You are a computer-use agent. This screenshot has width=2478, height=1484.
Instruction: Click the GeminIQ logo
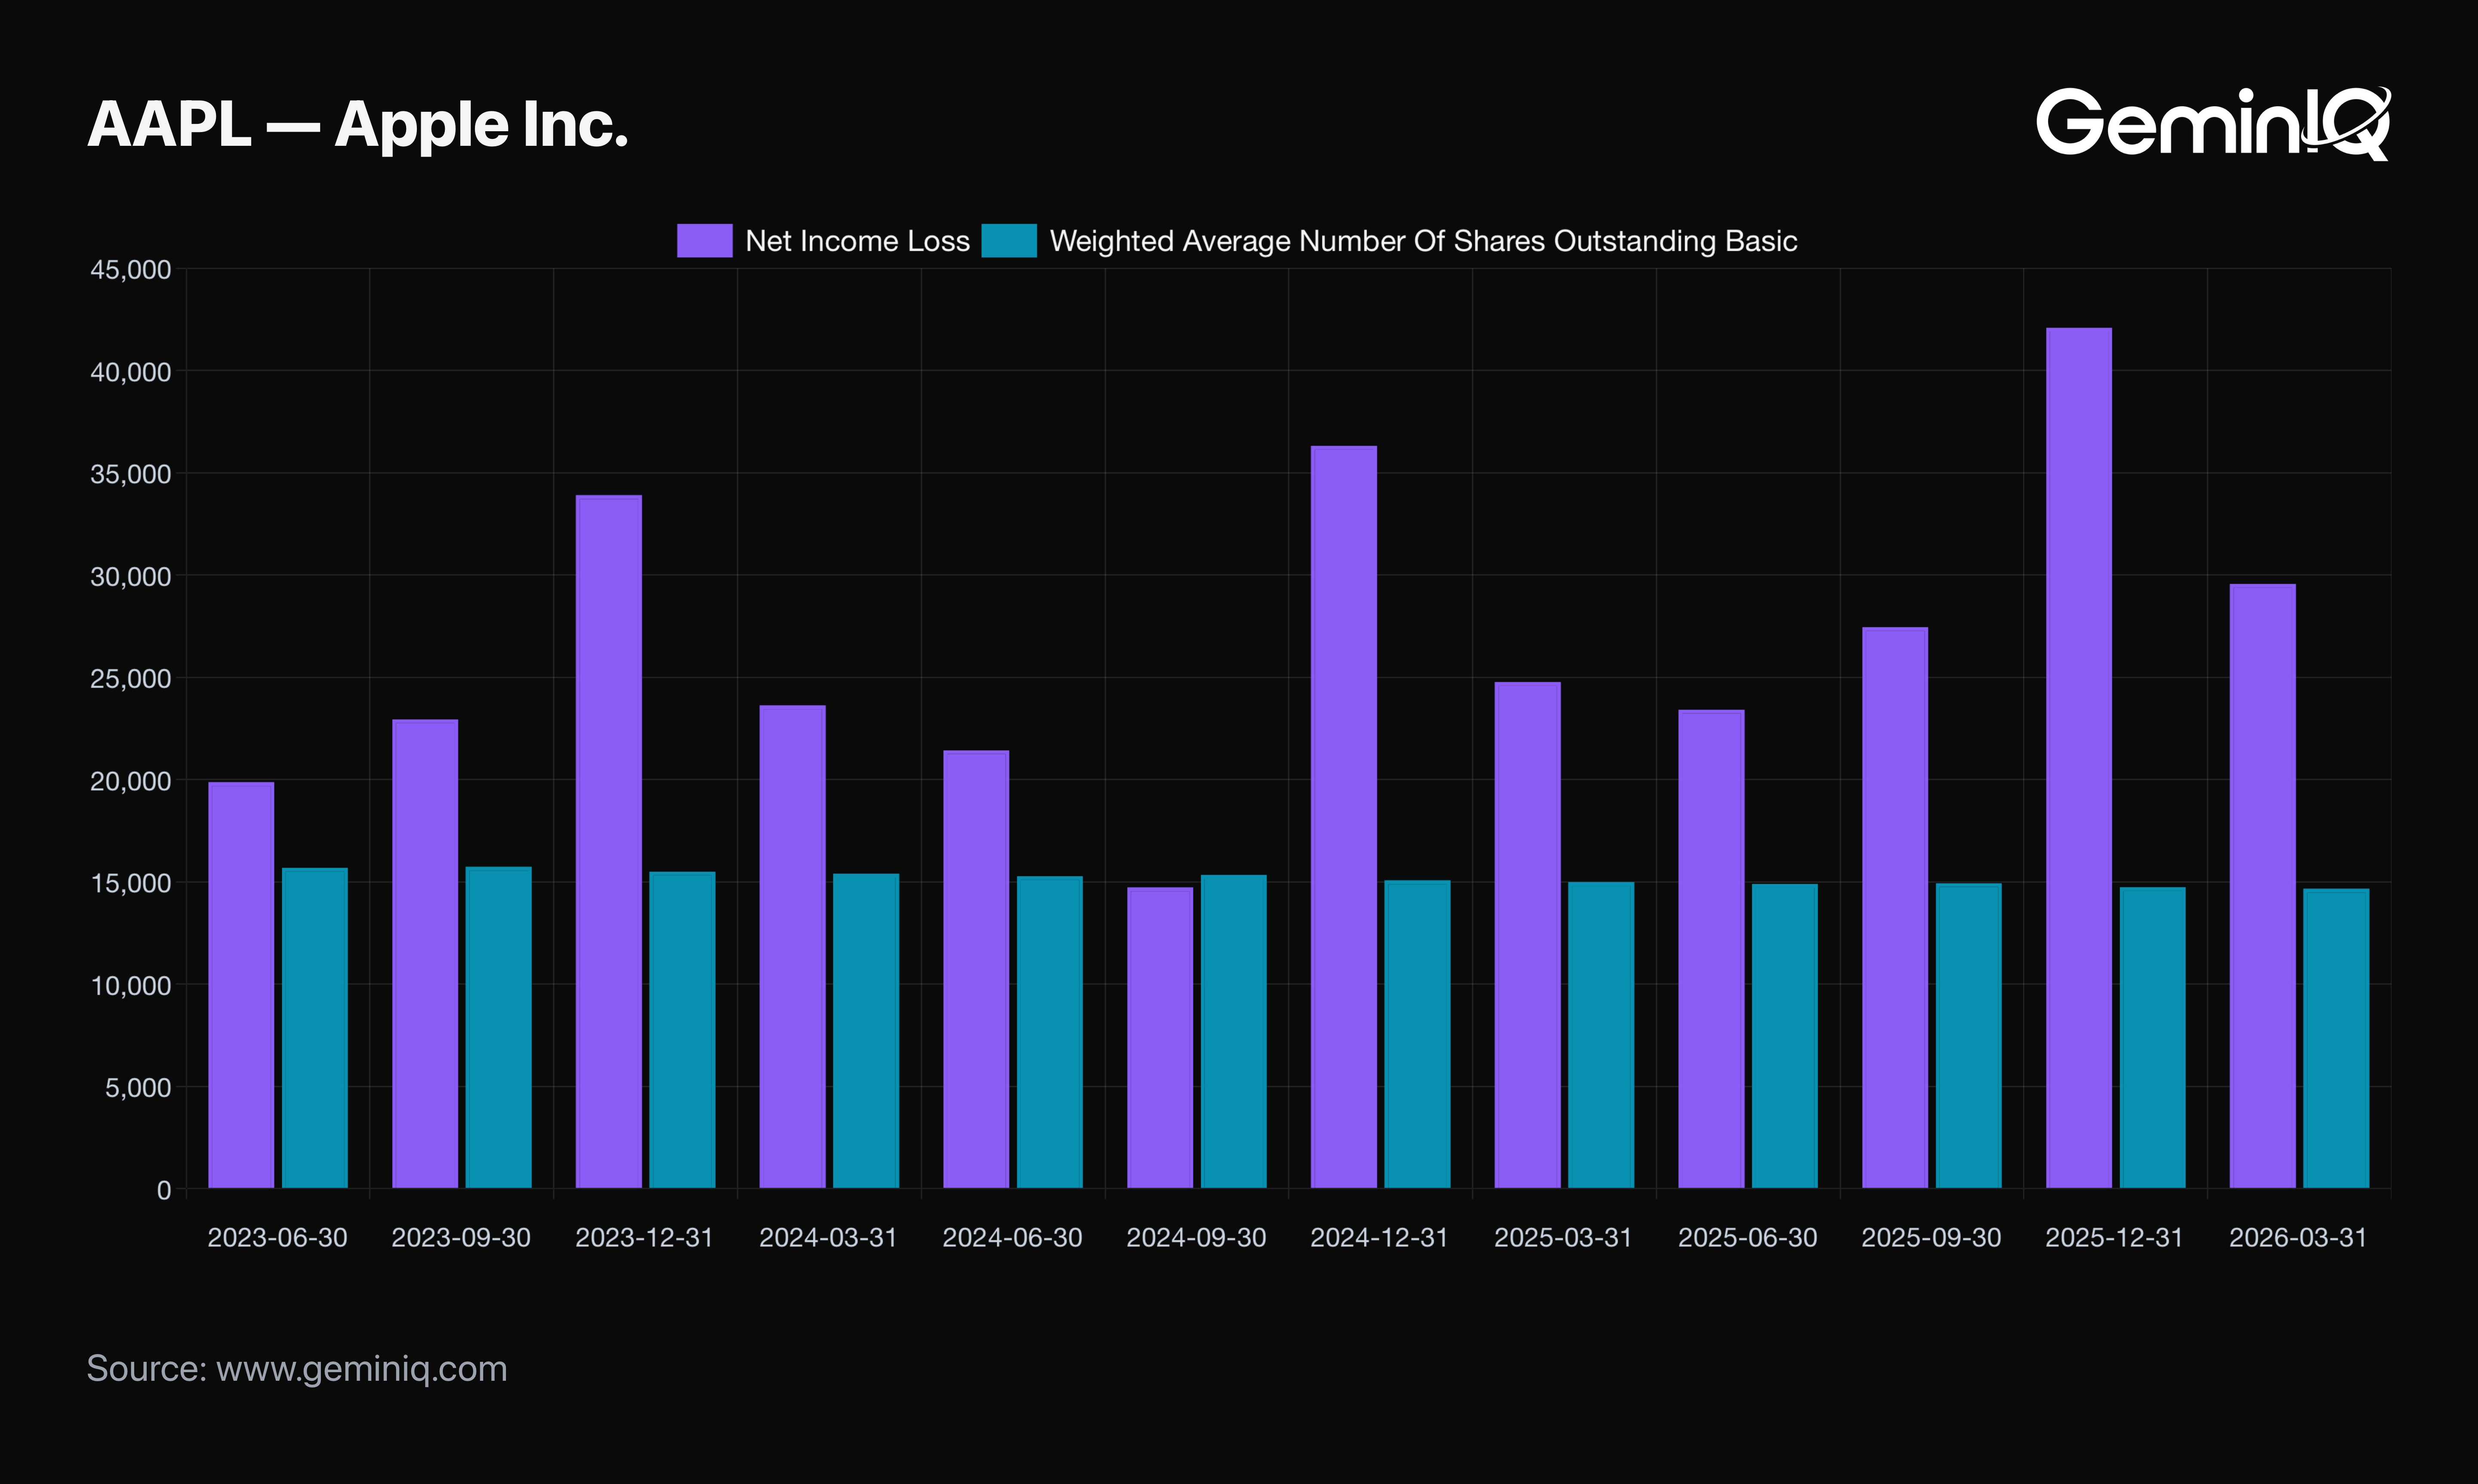pos(2213,123)
